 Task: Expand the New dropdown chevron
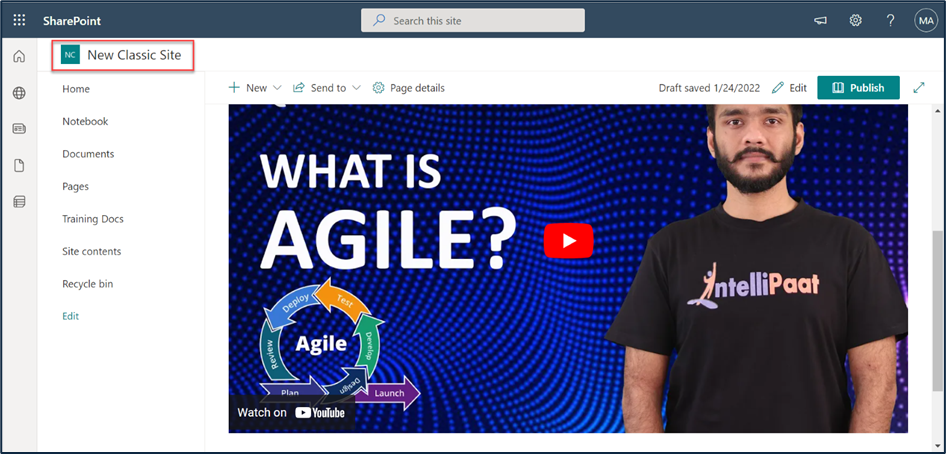tap(277, 88)
